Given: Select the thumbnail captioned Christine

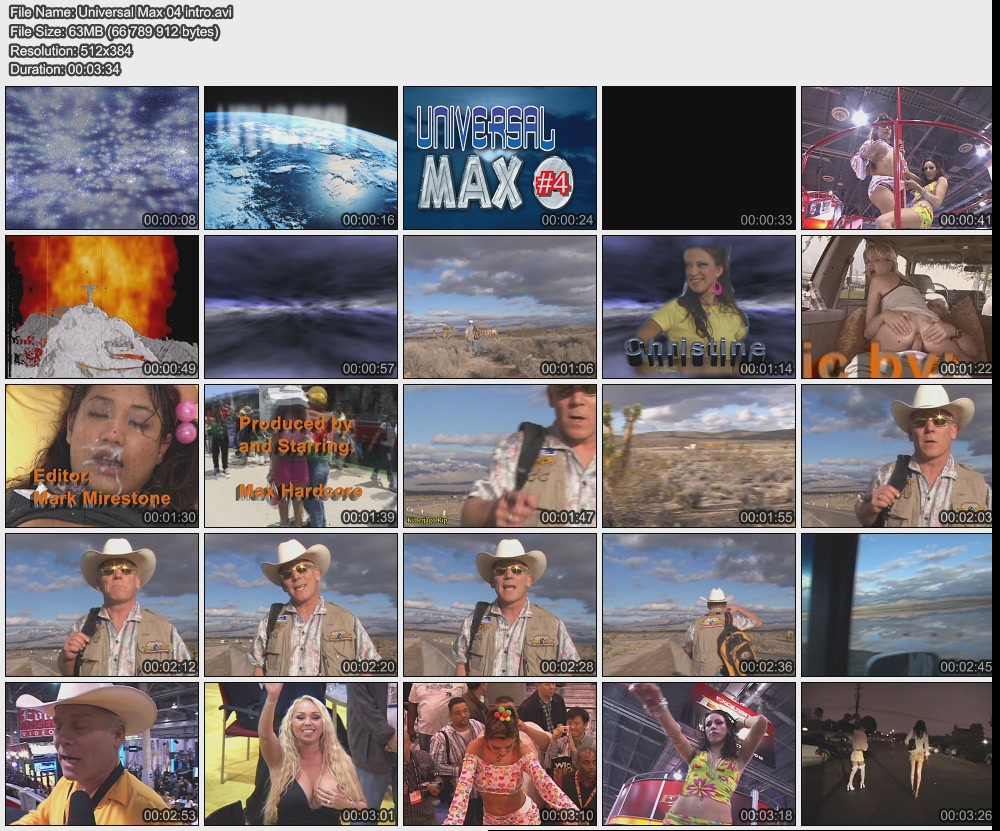Looking at the screenshot, I should (698, 307).
